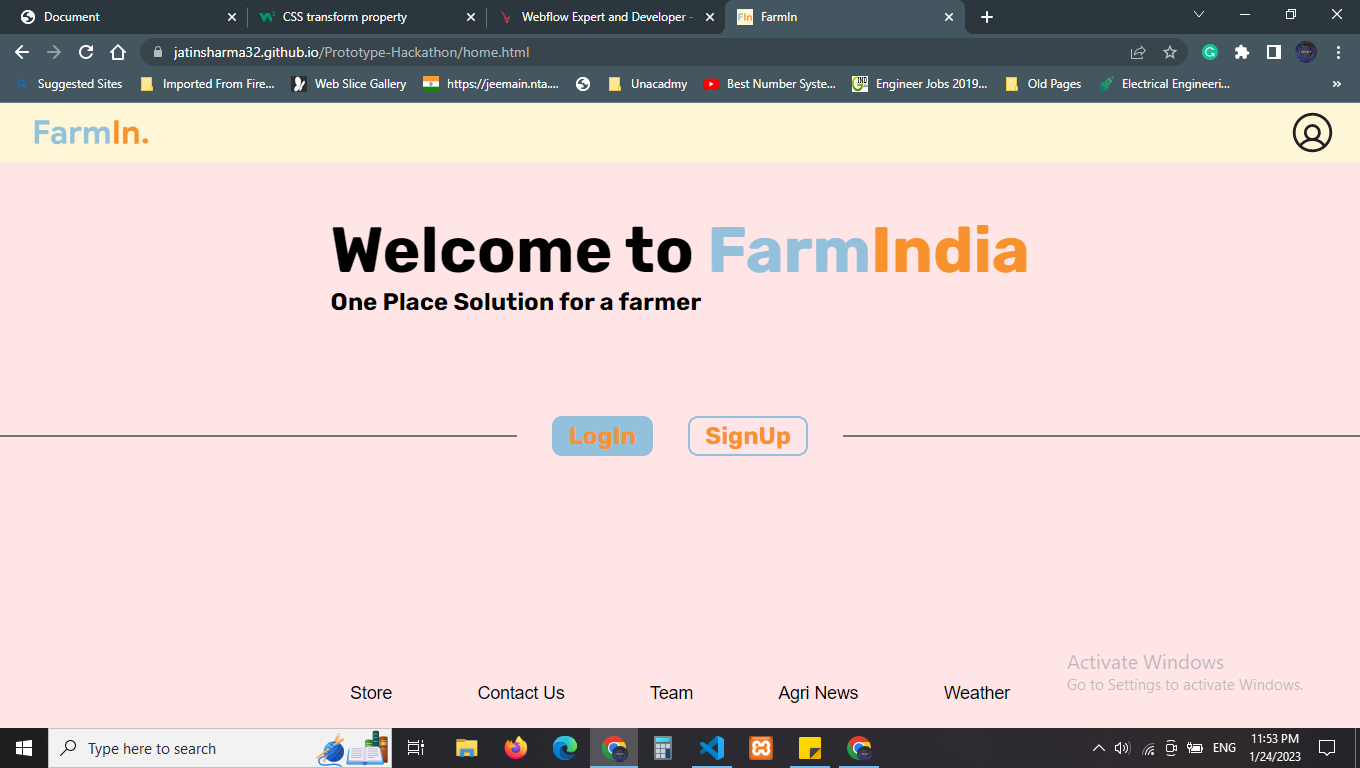Open the Unacadmy bookmark folder
Image resolution: width=1360 pixels, height=768 pixels.
(x=648, y=84)
